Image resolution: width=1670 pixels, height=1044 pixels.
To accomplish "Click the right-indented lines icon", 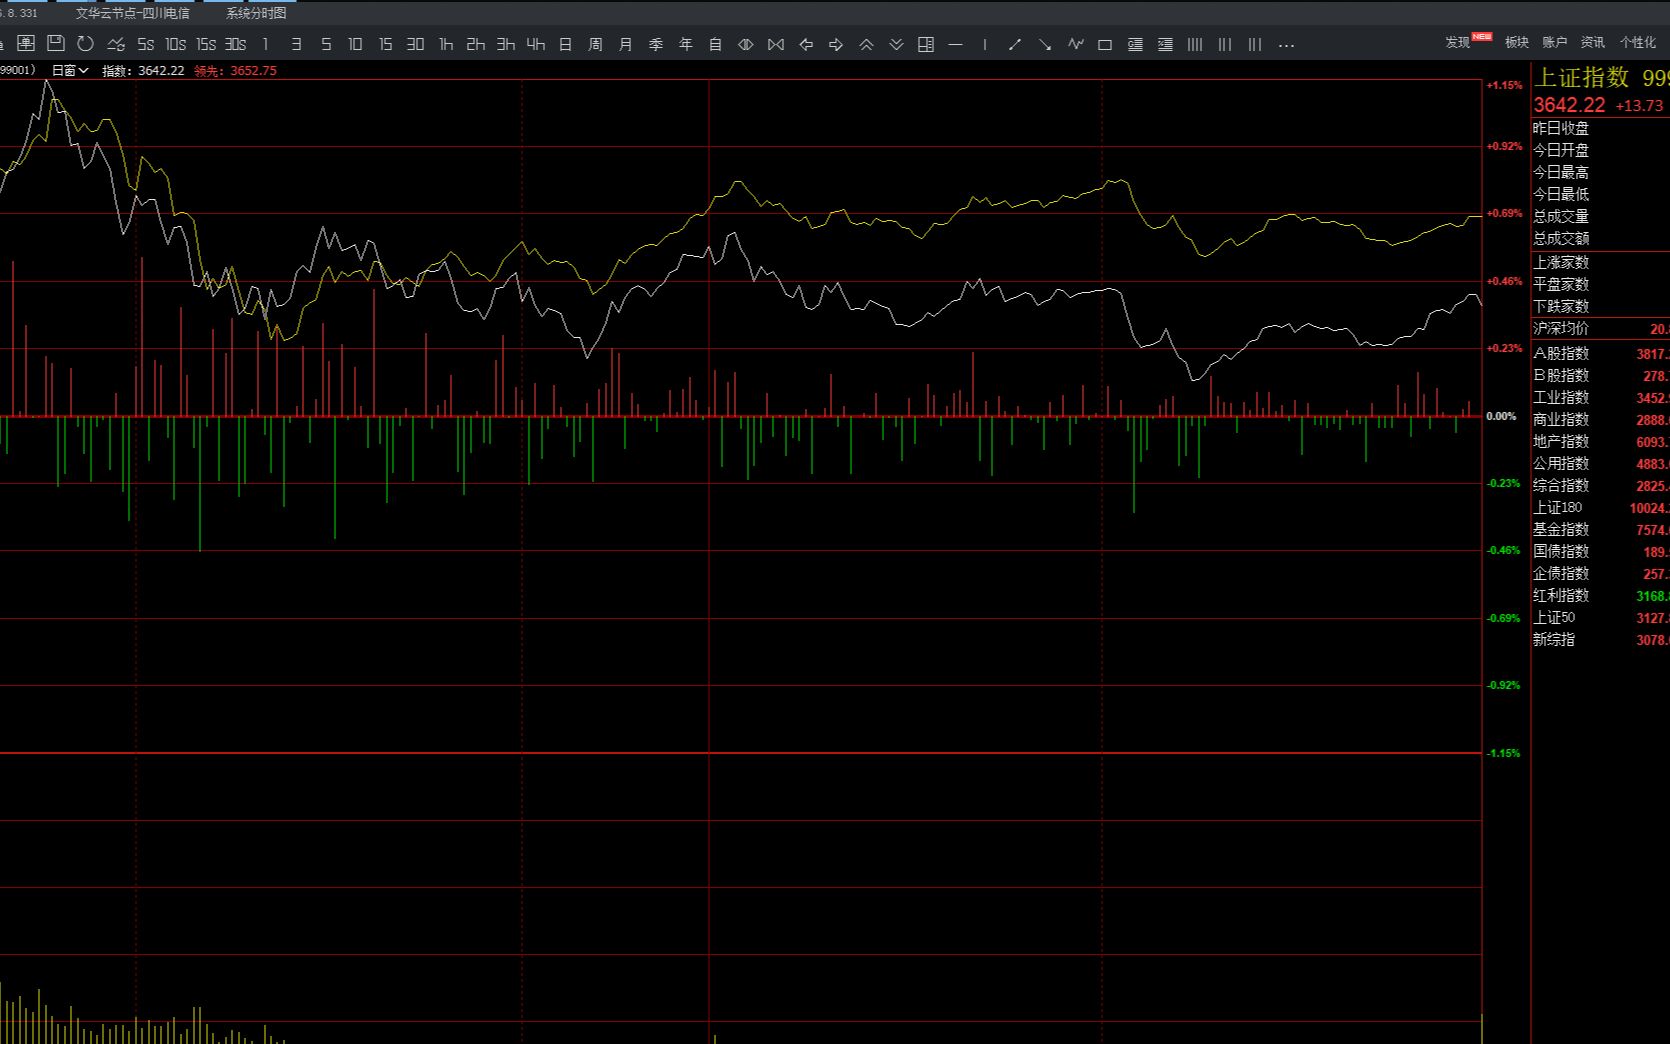I will tap(1165, 44).
